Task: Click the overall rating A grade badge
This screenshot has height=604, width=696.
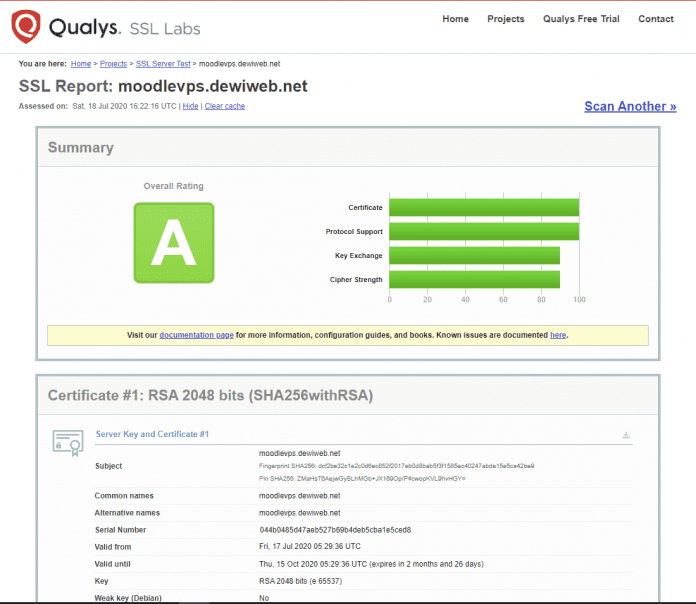Action: tap(174, 243)
